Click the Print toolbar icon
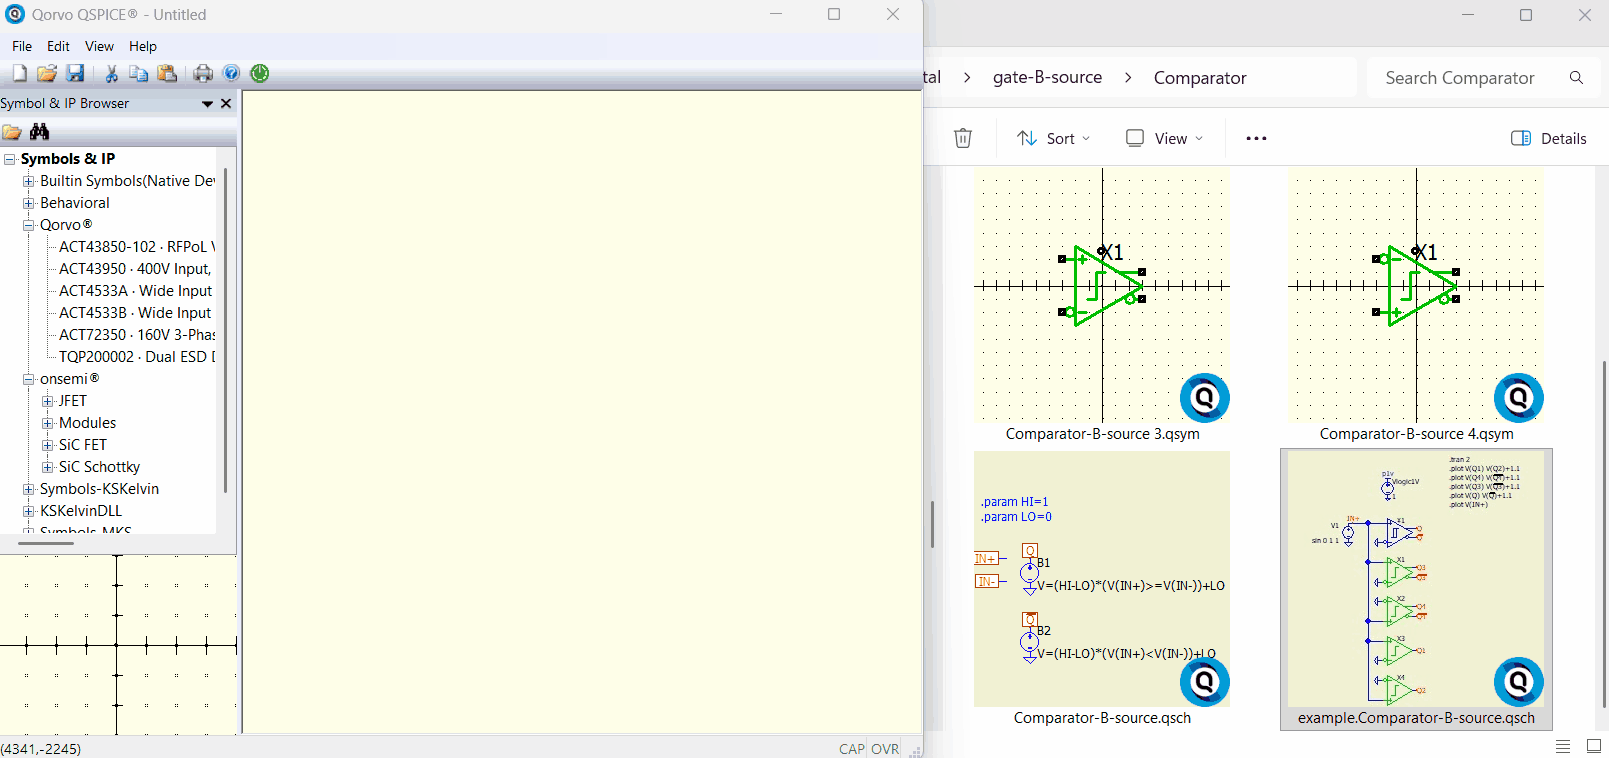 pos(203,73)
